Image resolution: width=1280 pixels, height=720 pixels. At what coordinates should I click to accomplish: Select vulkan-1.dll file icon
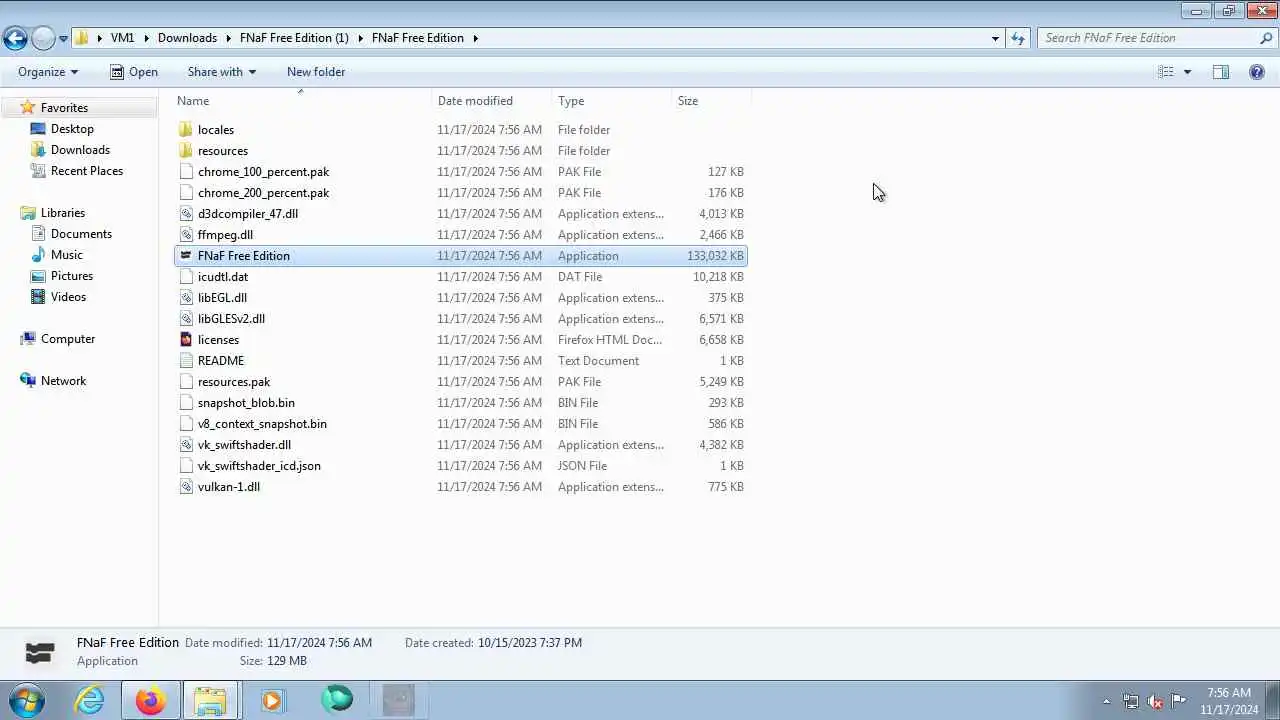point(186,487)
